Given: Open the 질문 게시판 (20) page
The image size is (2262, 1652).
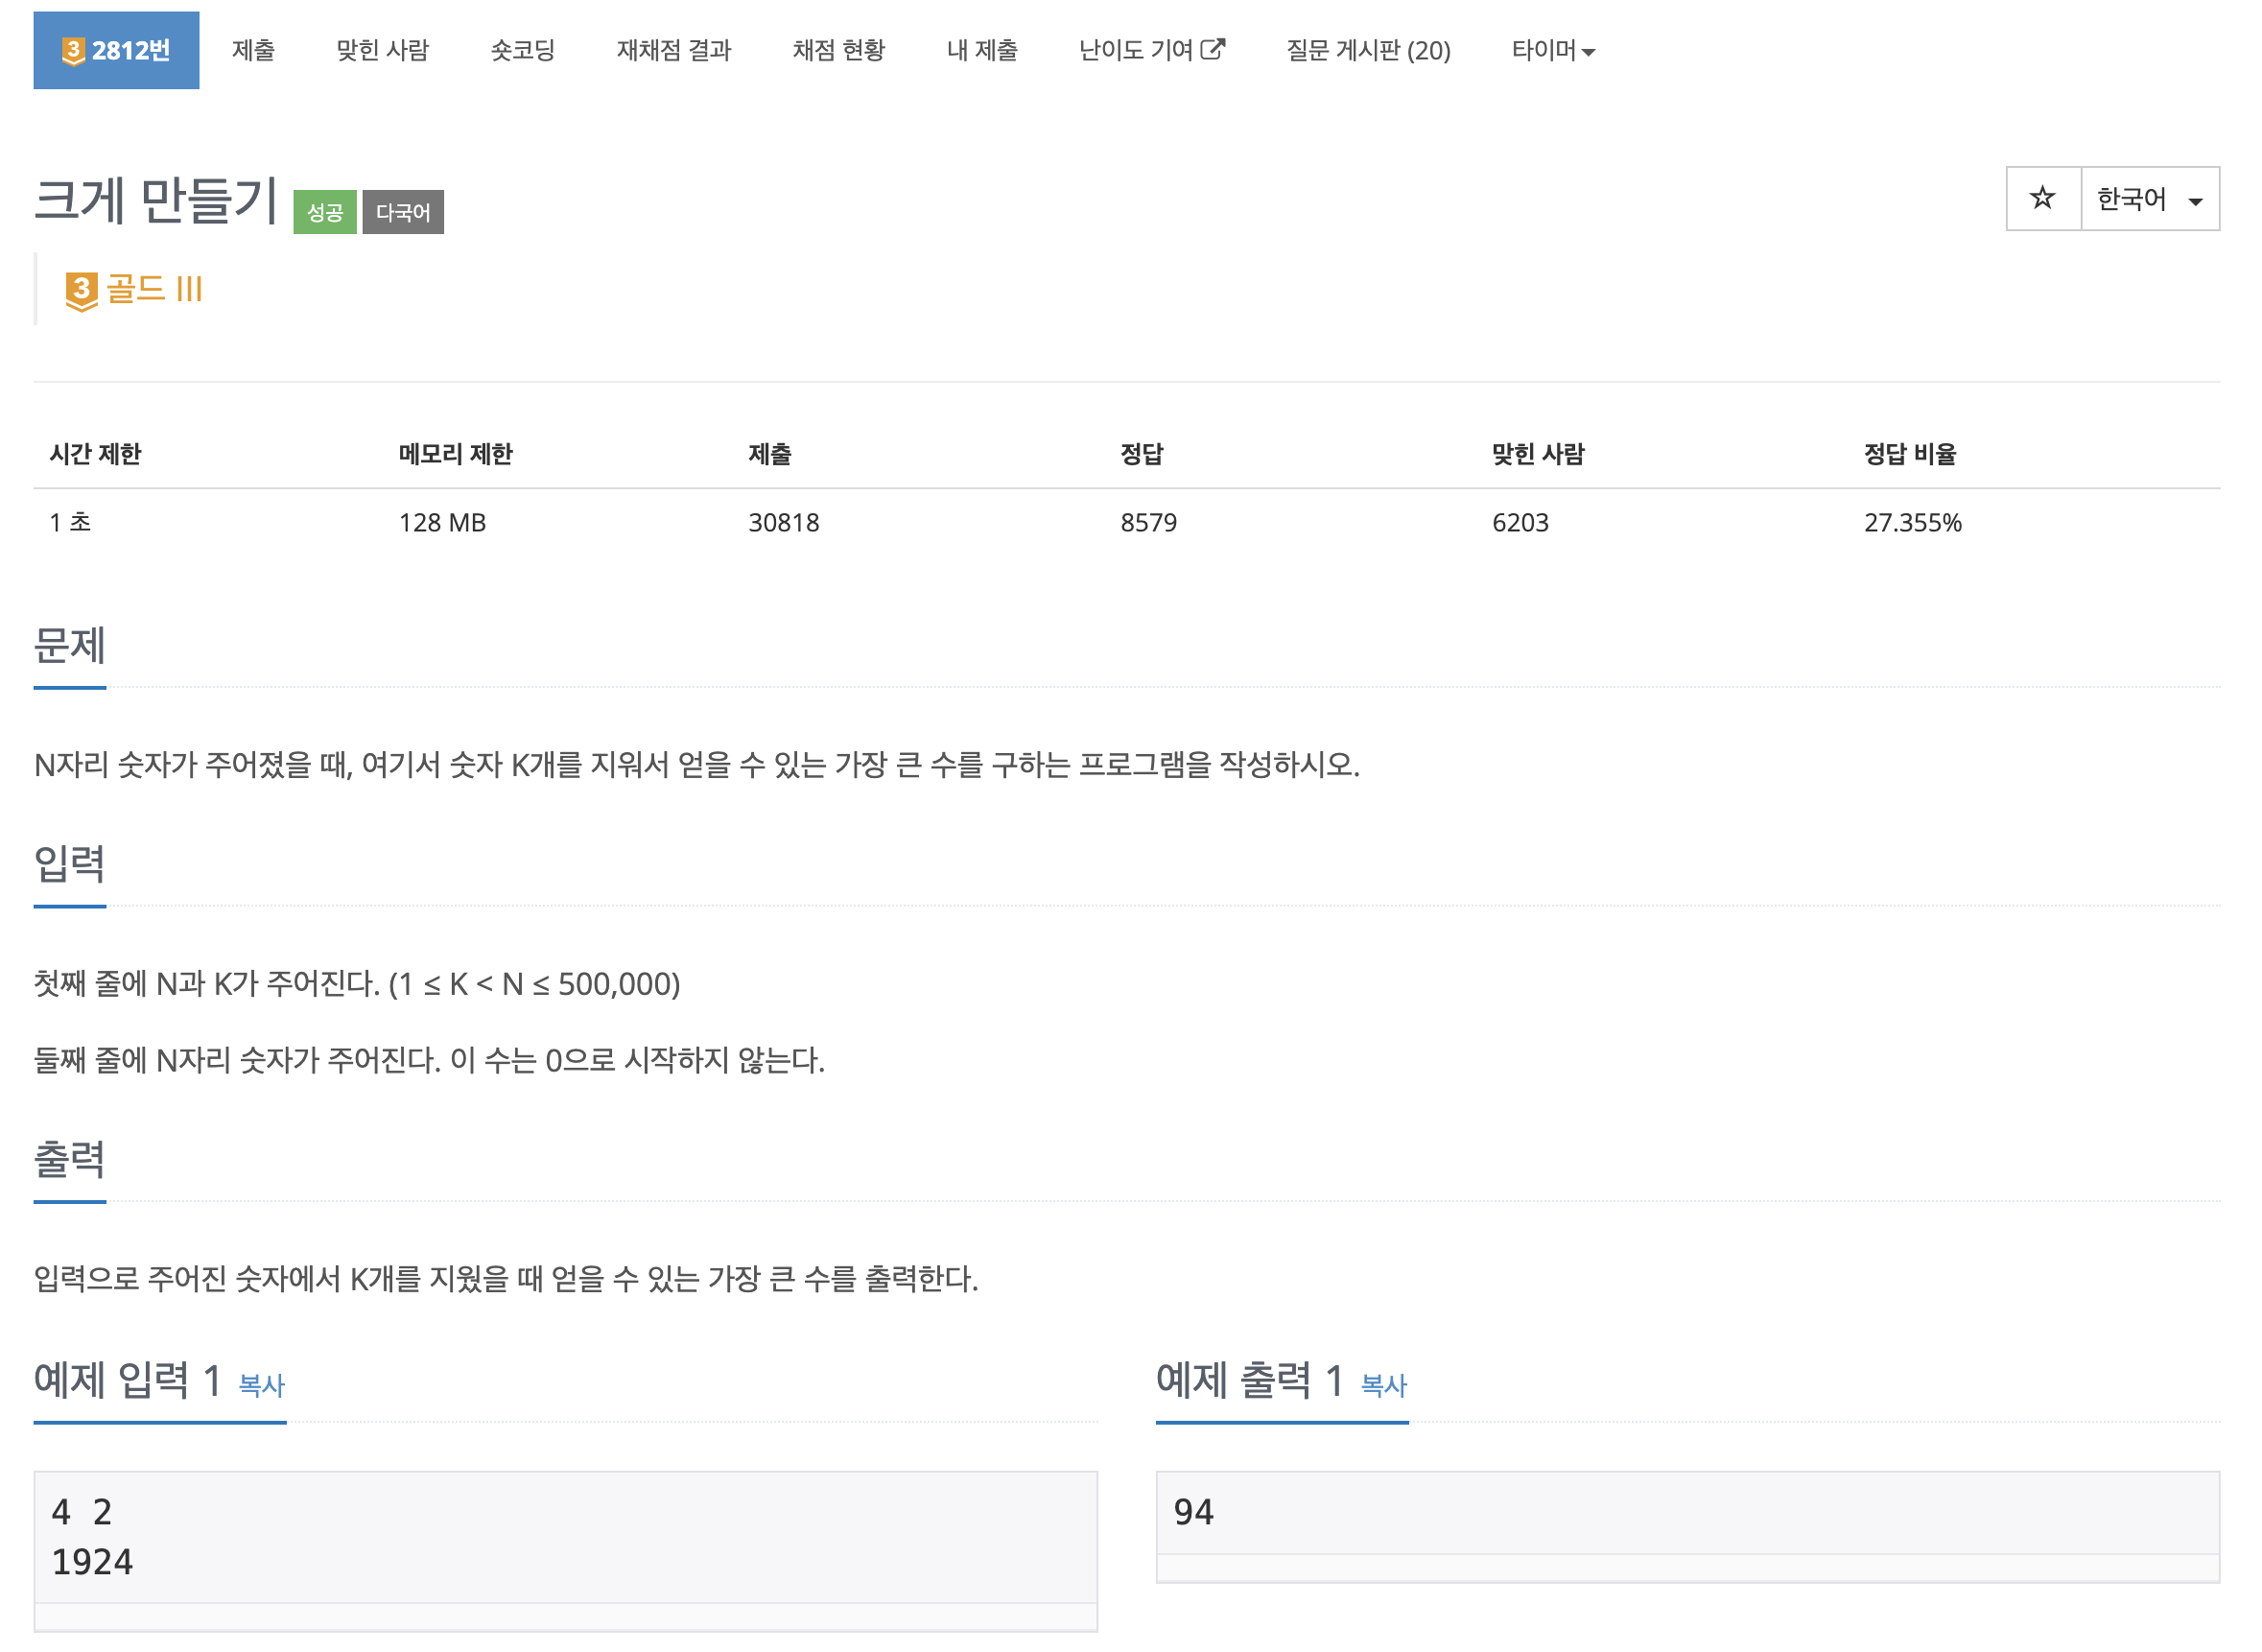Looking at the screenshot, I should [x=1368, y=50].
